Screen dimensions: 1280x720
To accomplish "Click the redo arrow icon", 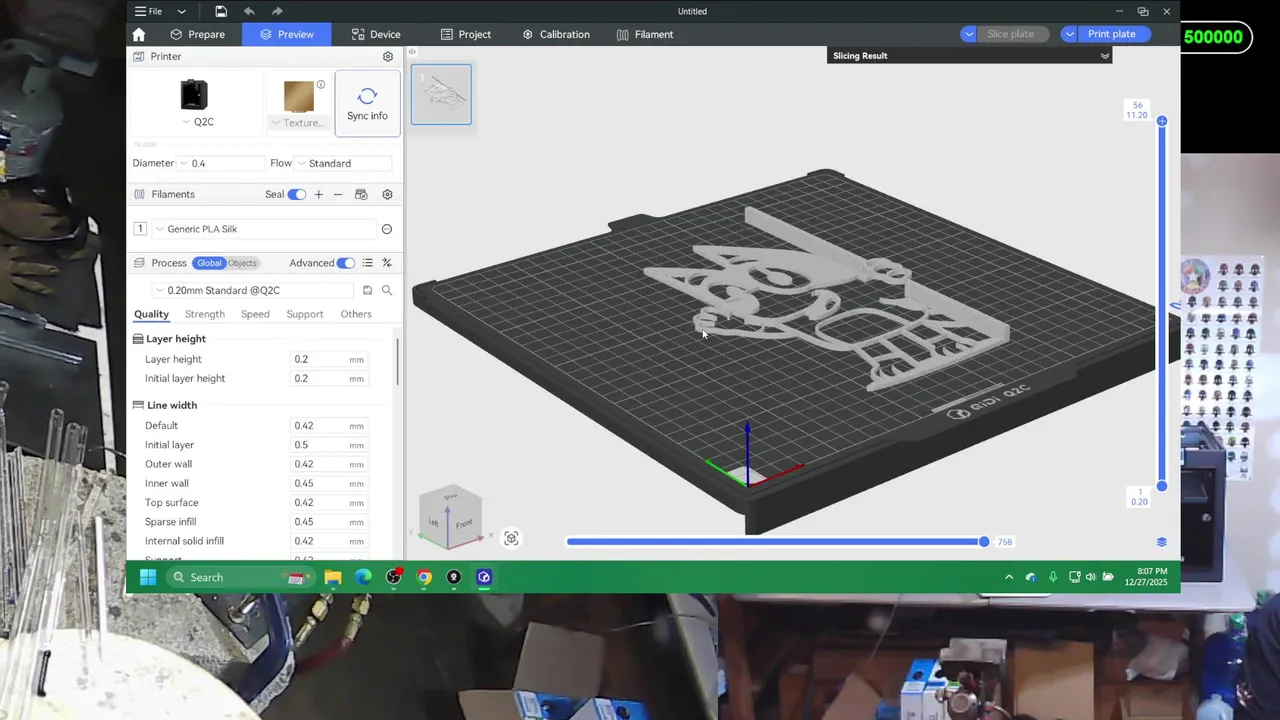I will point(277,11).
